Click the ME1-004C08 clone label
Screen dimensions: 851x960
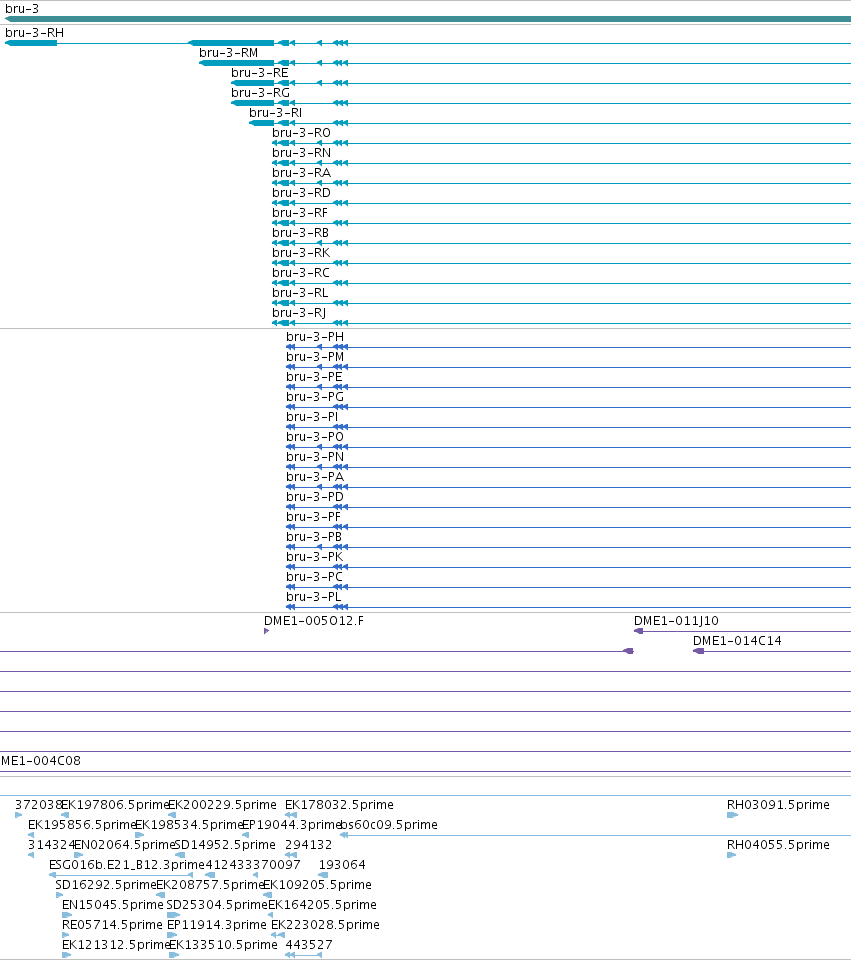pos(40,761)
